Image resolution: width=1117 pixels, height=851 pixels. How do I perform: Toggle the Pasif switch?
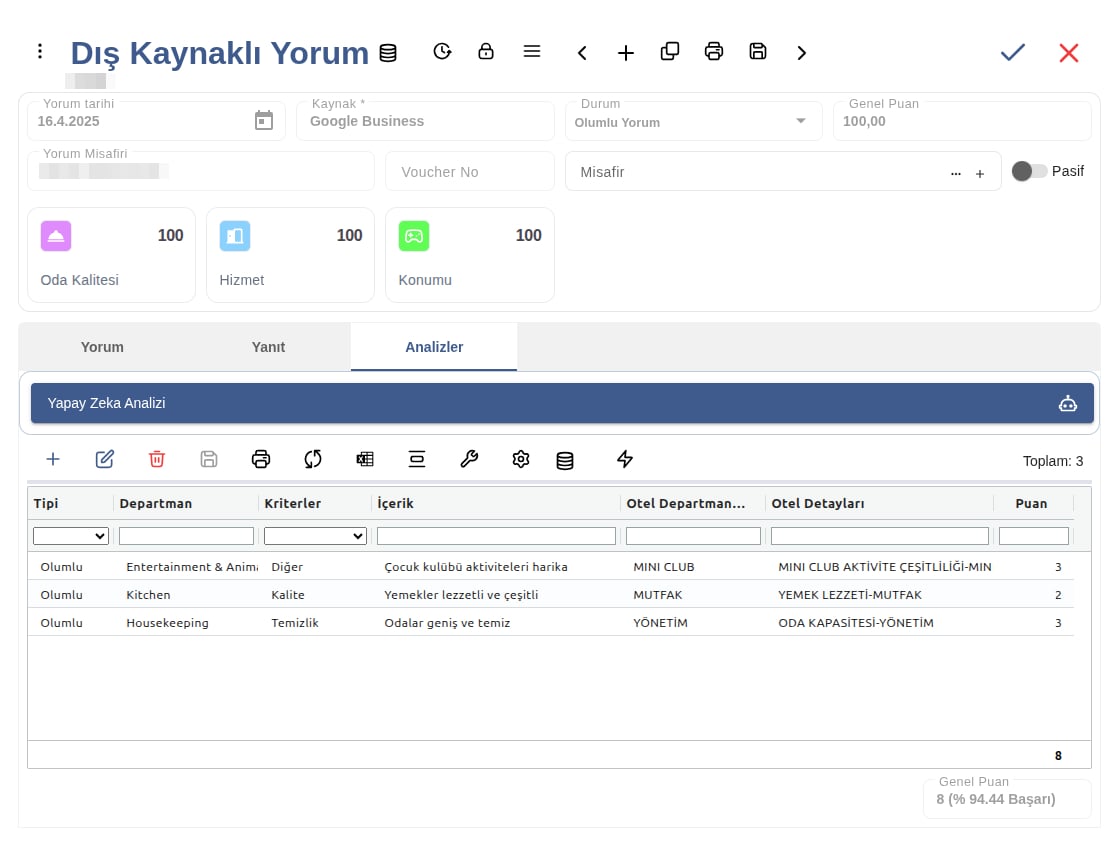click(x=1029, y=171)
